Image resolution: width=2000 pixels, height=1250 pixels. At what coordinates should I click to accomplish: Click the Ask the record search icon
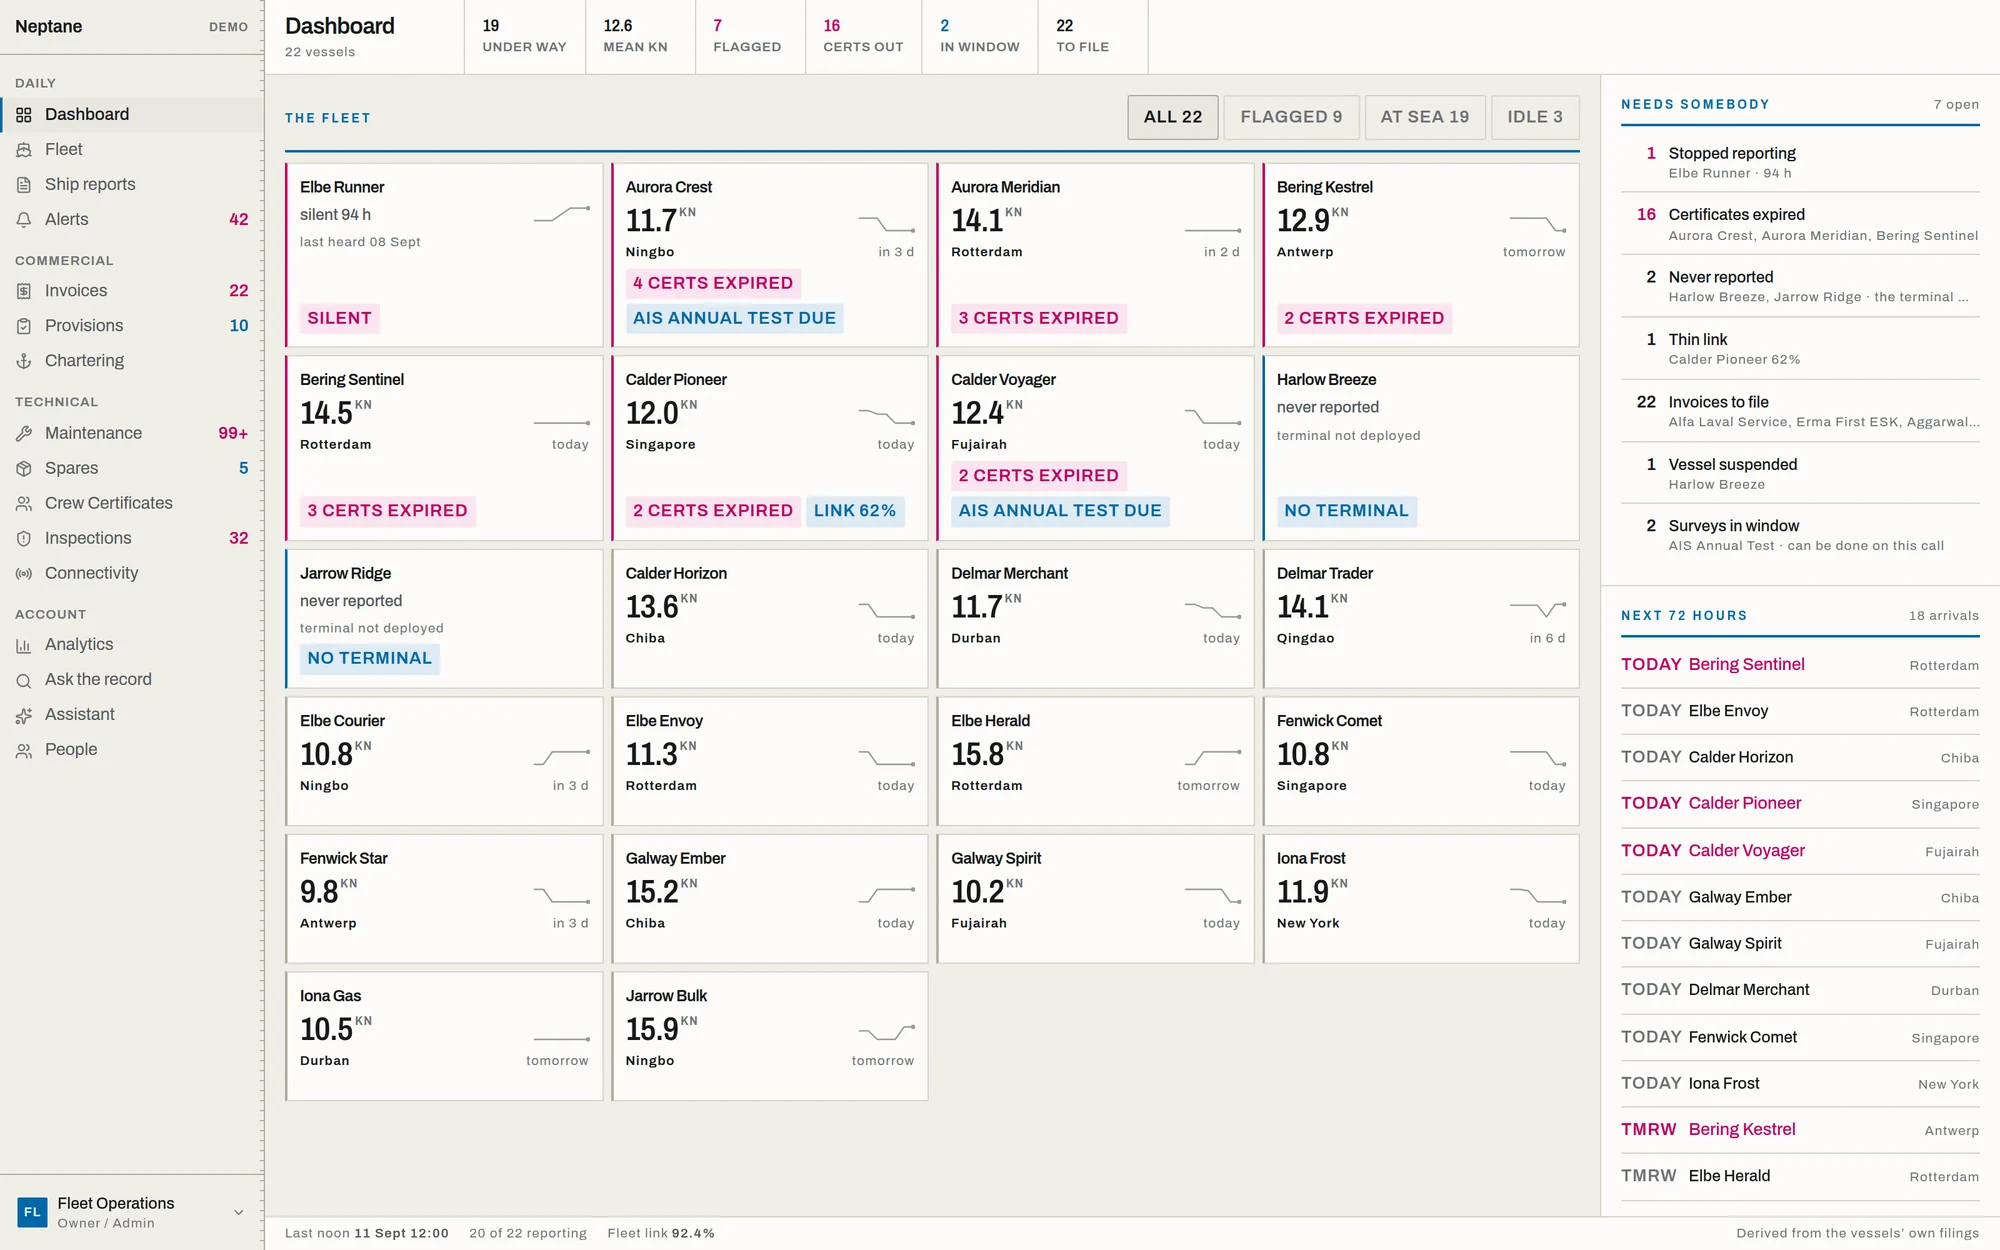(24, 680)
